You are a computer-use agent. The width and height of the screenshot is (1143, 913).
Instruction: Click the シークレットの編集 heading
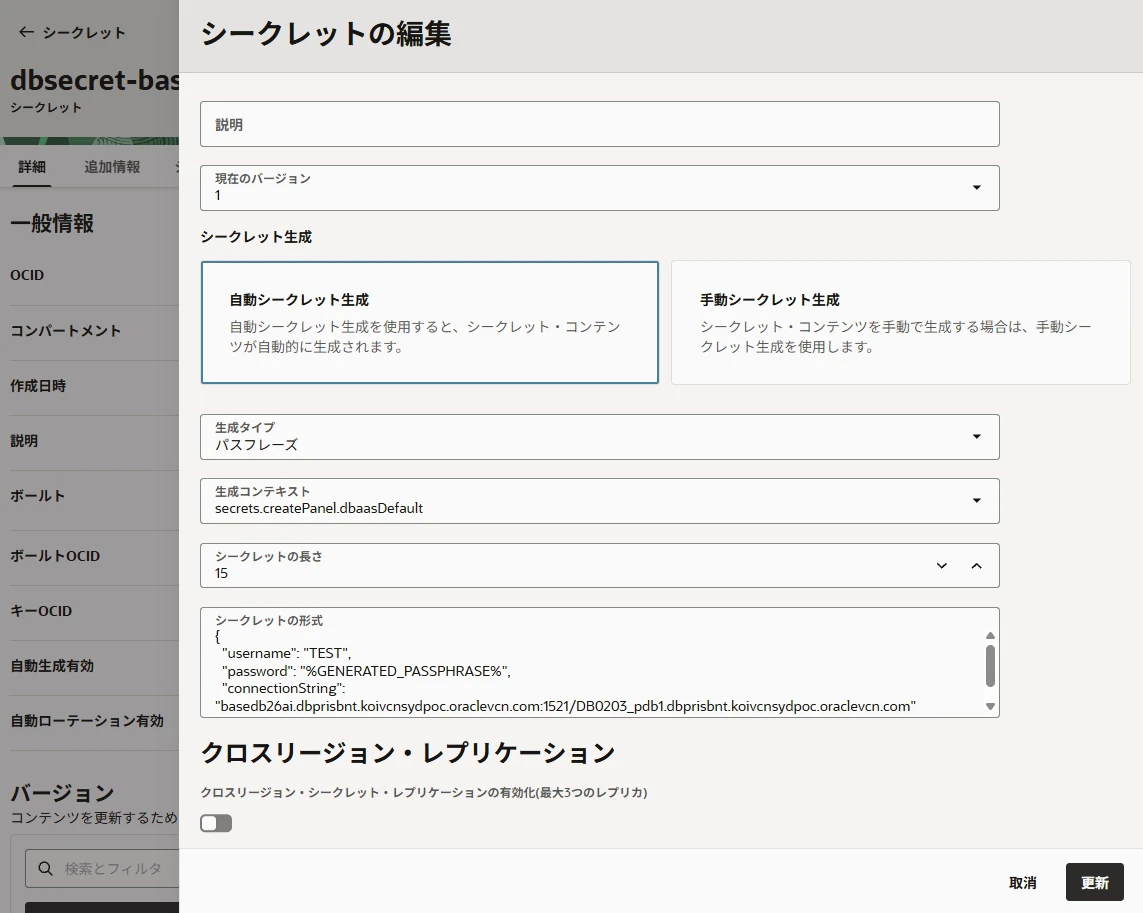point(326,34)
